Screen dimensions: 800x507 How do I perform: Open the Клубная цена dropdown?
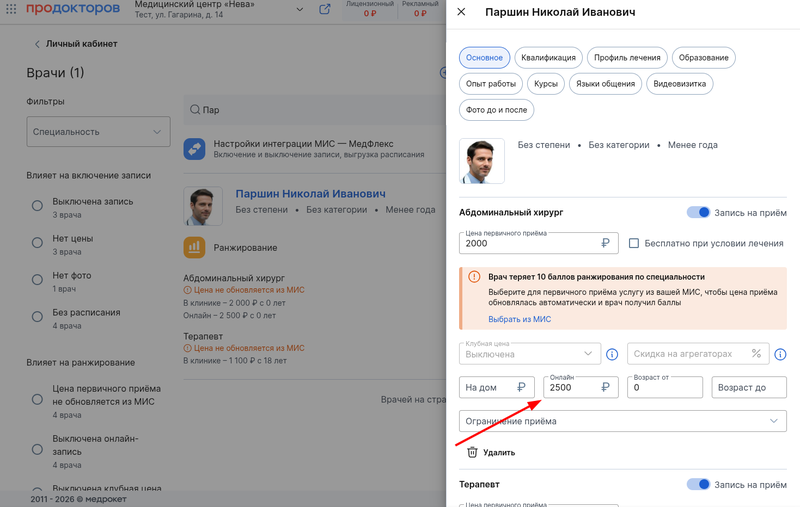tap(530, 354)
